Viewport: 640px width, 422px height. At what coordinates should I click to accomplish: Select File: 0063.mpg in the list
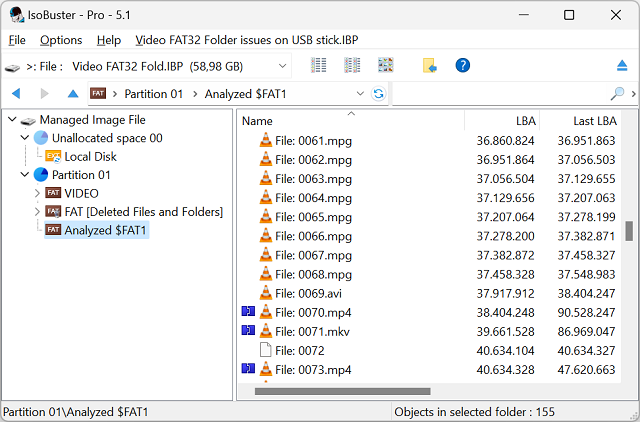click(x=313, y=179)
